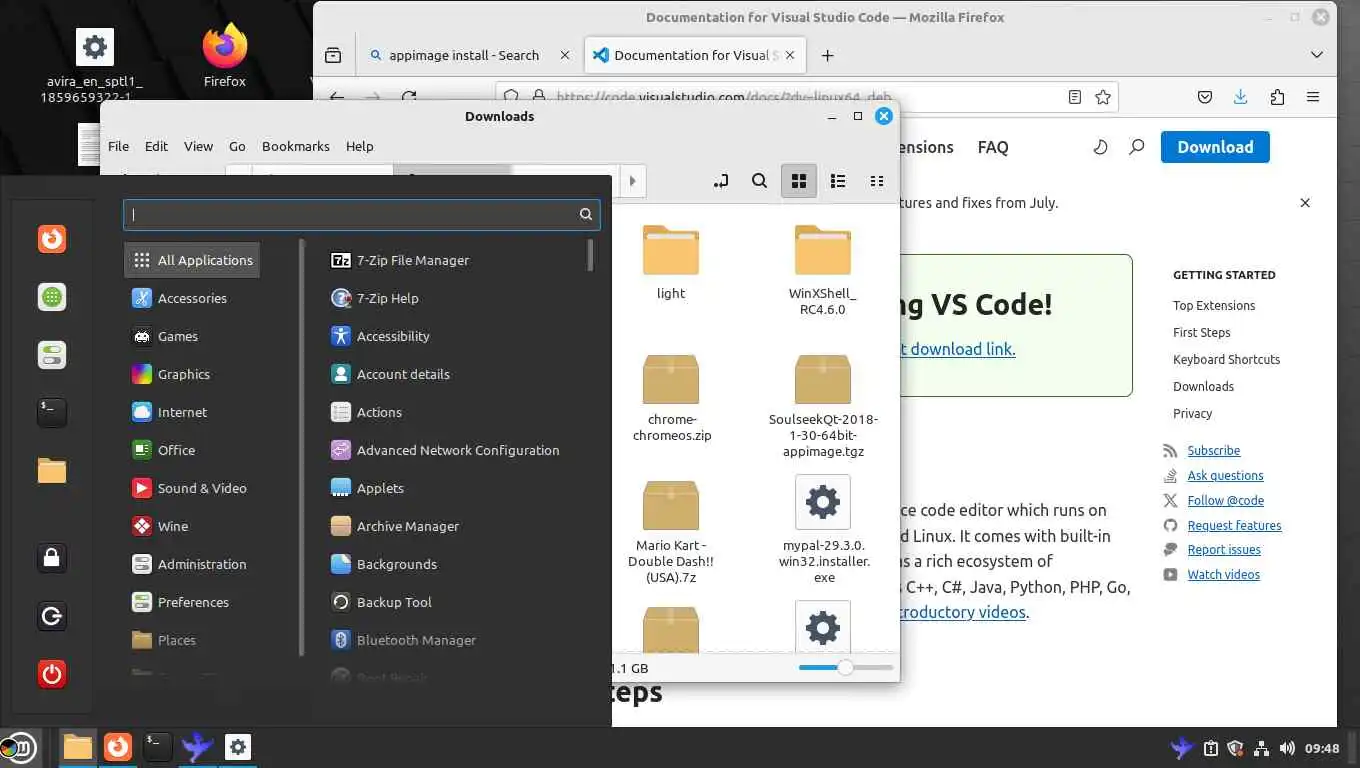Click Downloads path bar forward arrow
The image size is (1360, 768).
pos(632,181)
